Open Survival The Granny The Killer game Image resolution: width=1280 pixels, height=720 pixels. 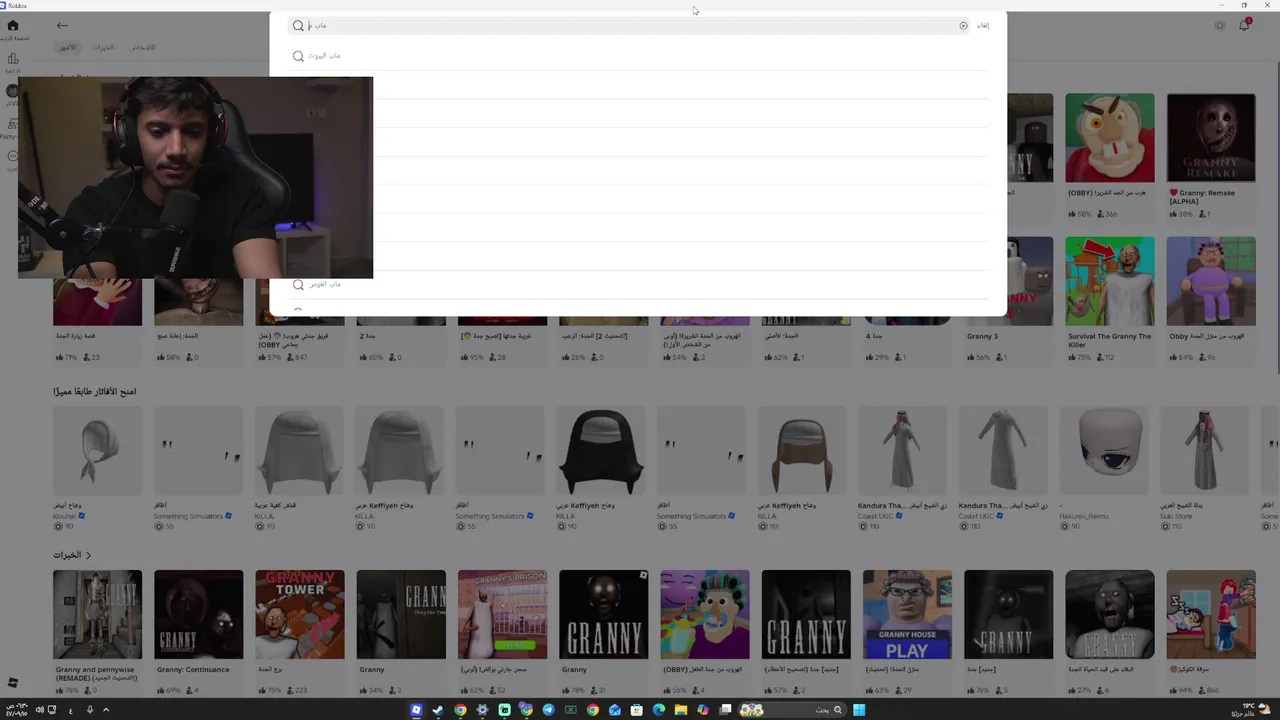1109,281
